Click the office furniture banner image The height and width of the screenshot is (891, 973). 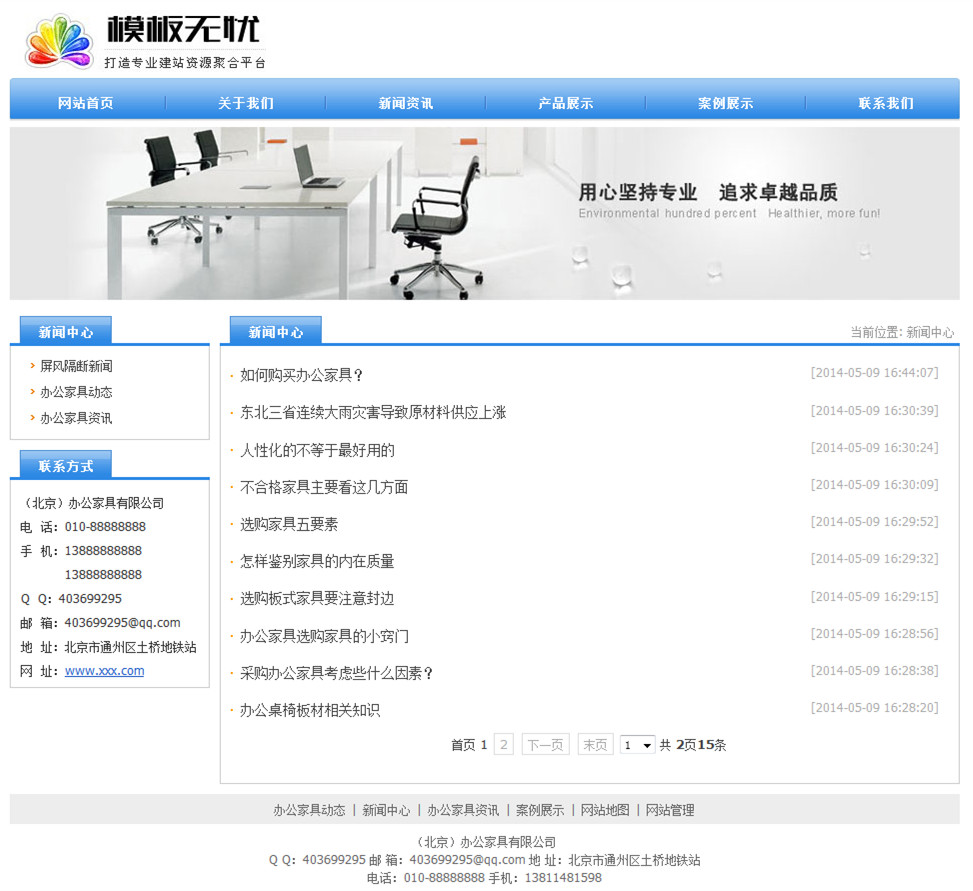click(484, 213)
